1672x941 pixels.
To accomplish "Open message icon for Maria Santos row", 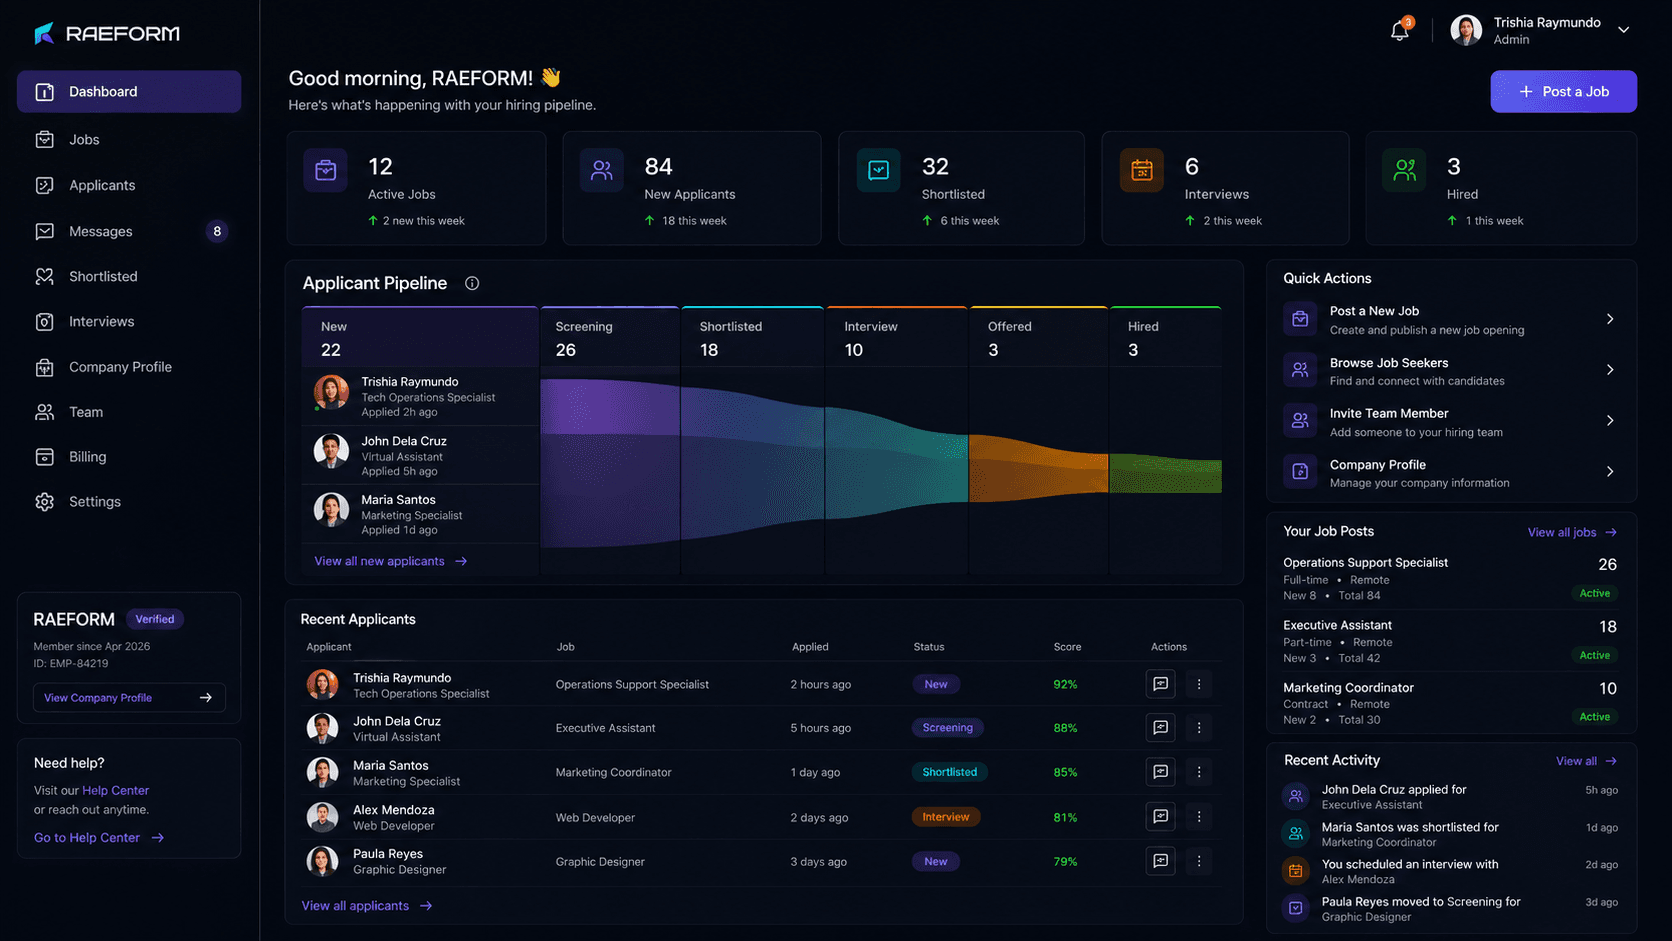I will (1160, 772).
